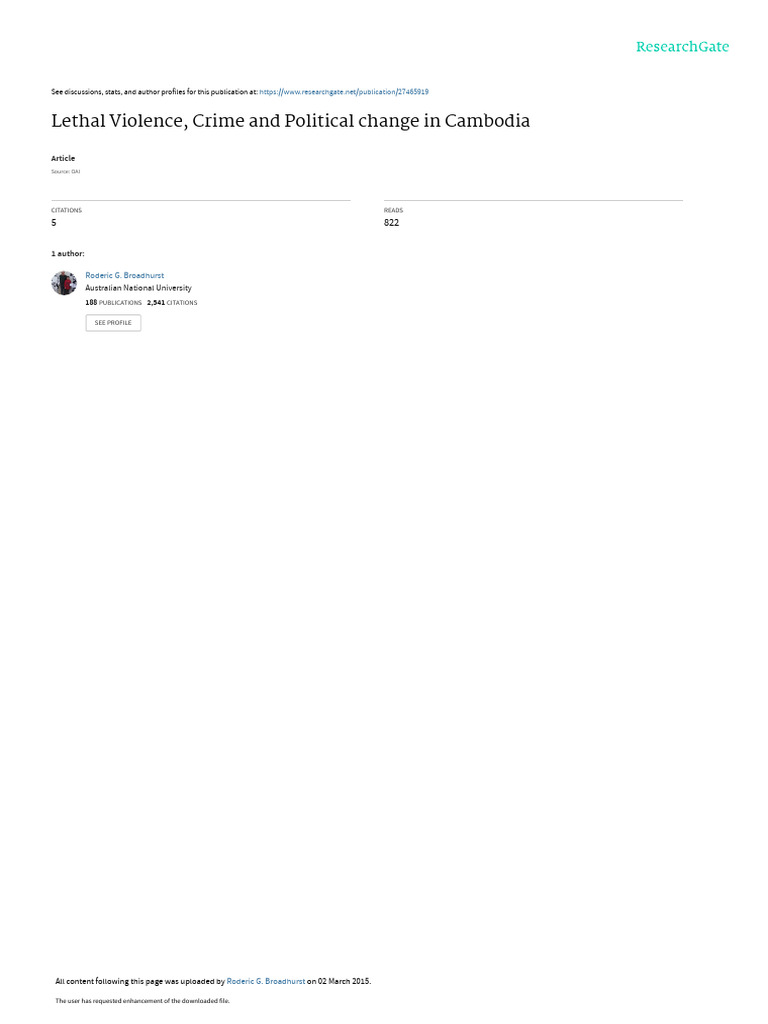768x1024 pixels.
Task: Click the 822 reads count
Action: (391, 223)
